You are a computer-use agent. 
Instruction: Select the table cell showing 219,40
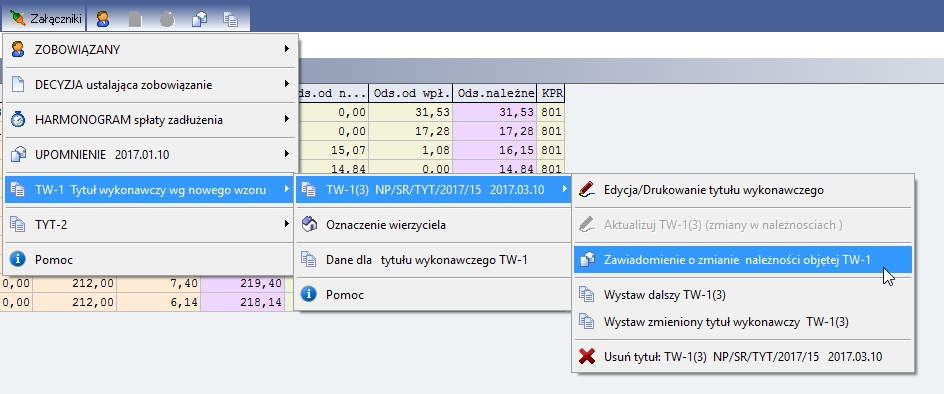[x=243, y=284]
